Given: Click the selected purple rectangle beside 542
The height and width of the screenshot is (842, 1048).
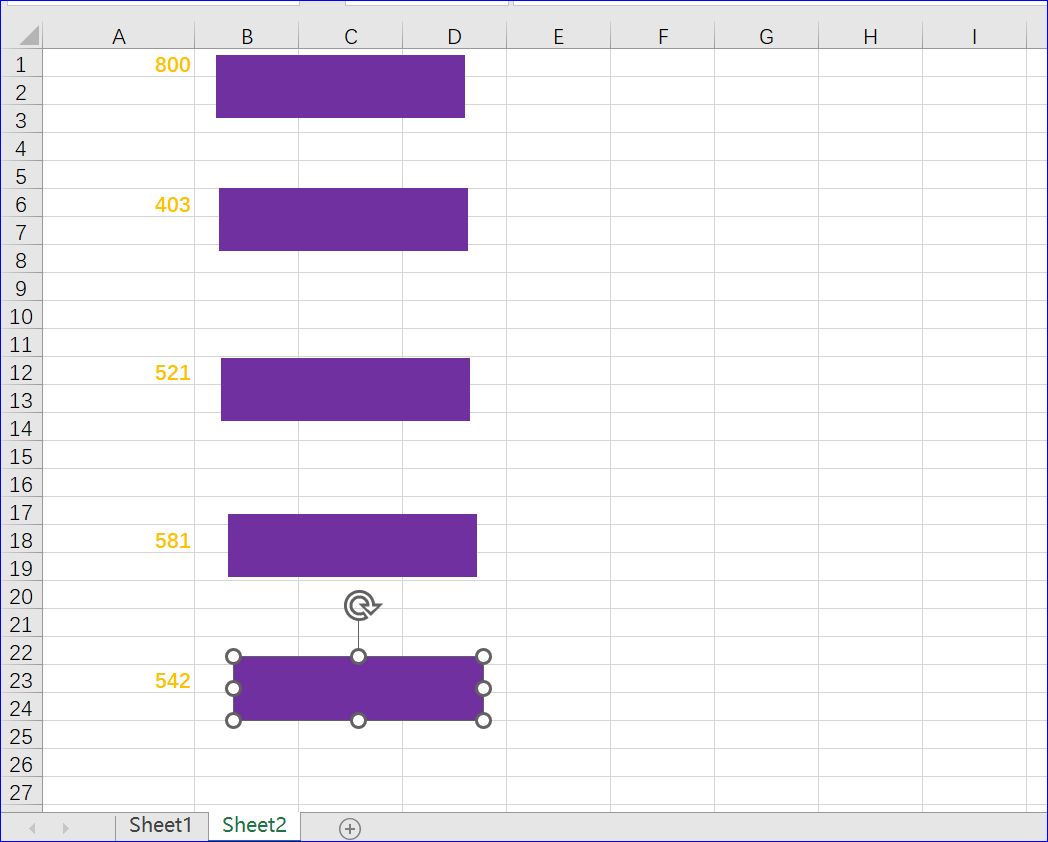Looking at the screenshot, I should coord(358,688).
